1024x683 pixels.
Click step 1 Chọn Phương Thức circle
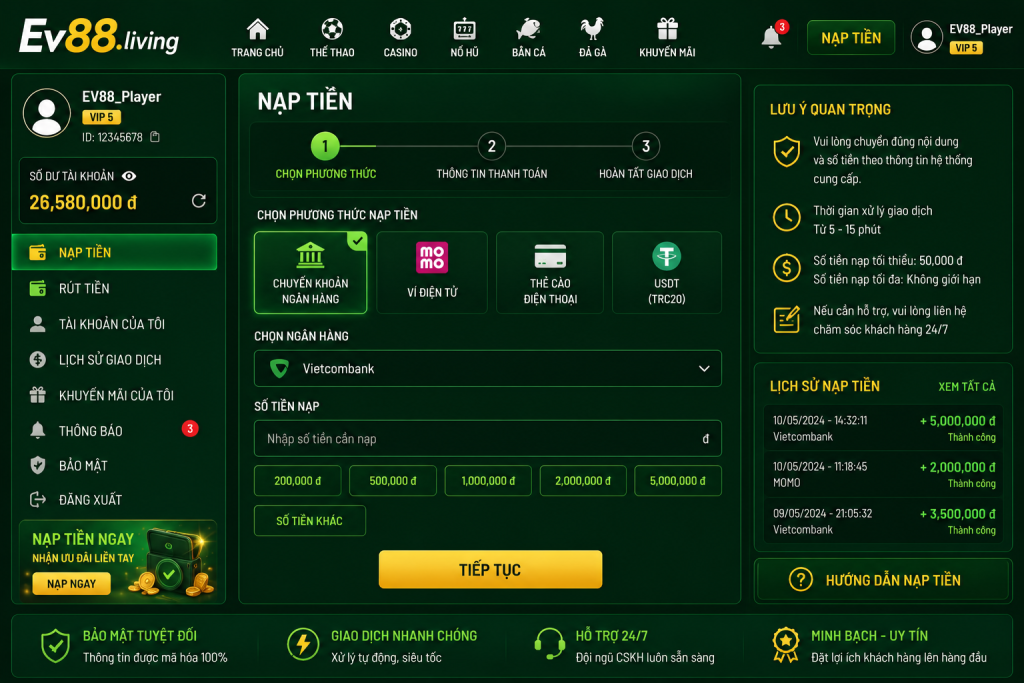[325, 146]
